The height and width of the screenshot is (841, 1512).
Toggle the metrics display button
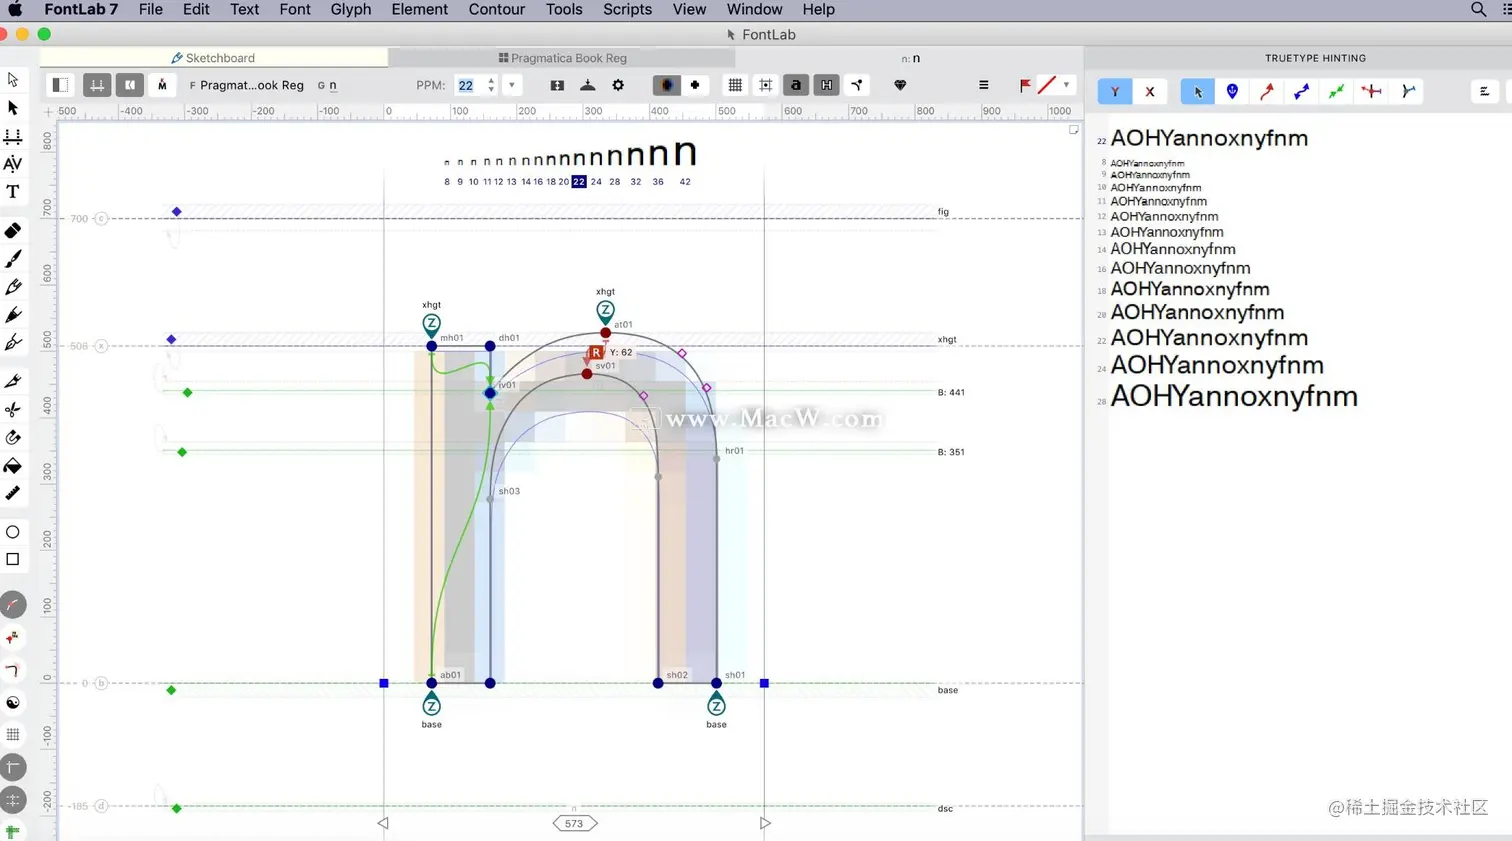(x=97, y=85)
